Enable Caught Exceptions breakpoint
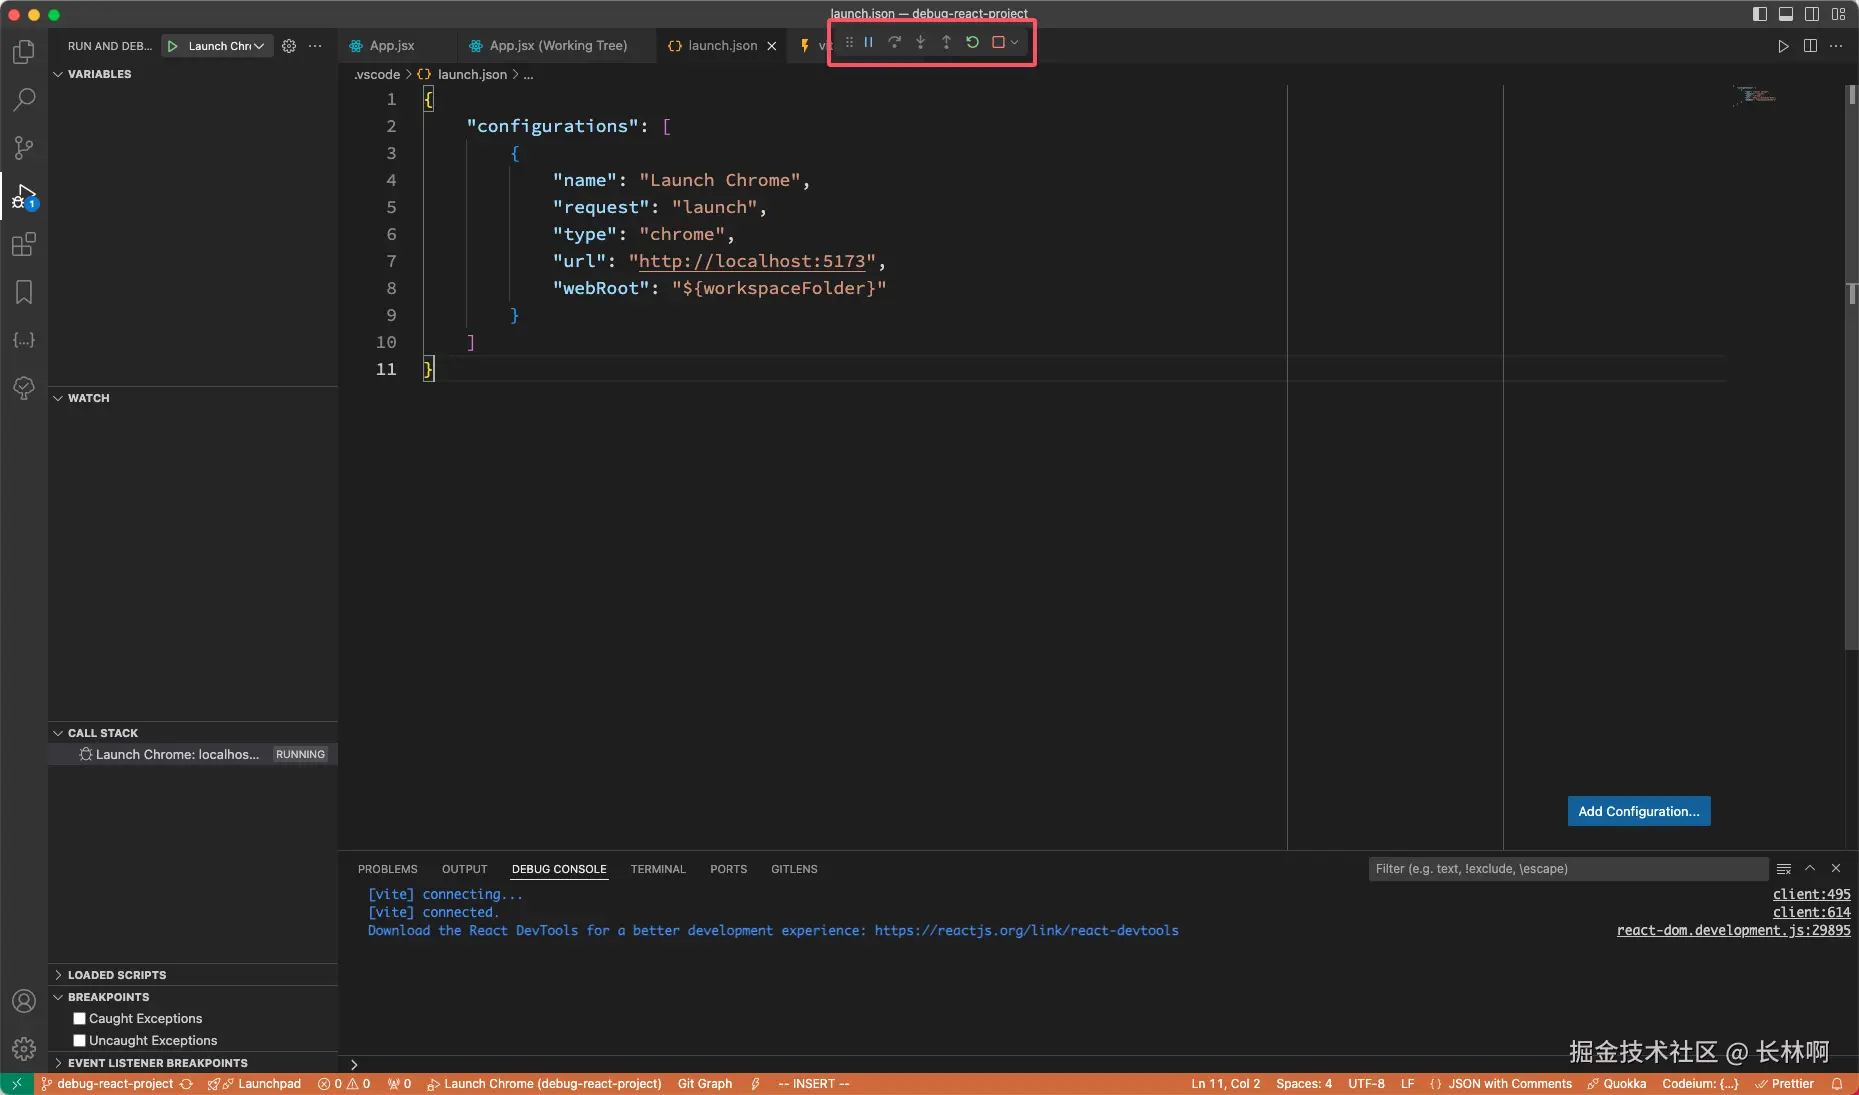 [80, 1018]
